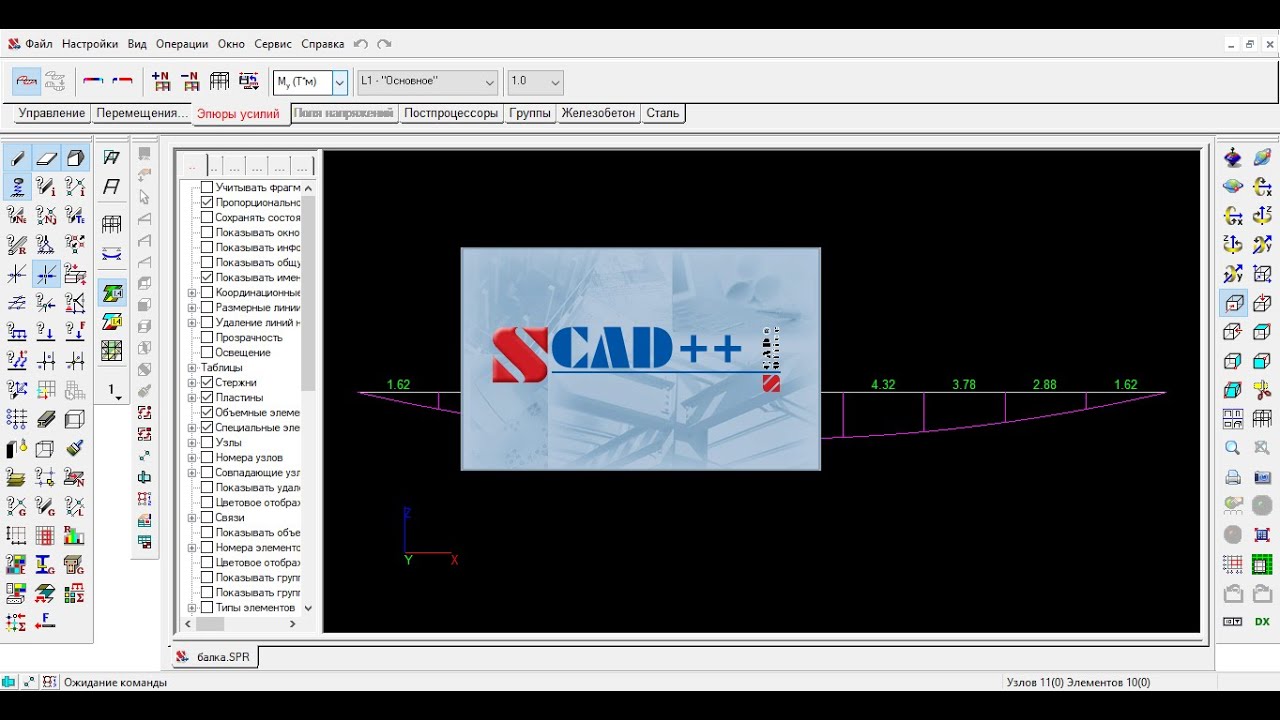Click the printer icon on right toolbar
This screenshot has width=1280, height=720.
pos(1233,477)
